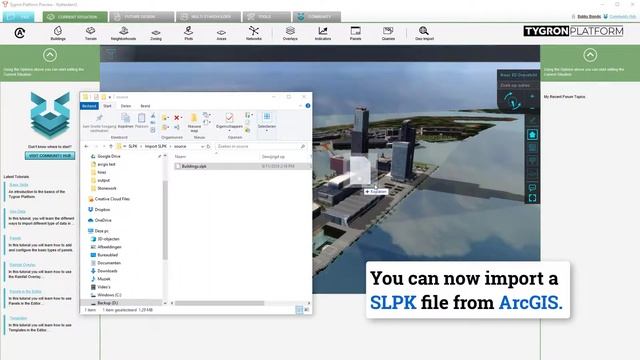The width and height of the screenshot is (640, 360).
Task: Select Google Drive in navigation pane
Action: coord(109,156)
